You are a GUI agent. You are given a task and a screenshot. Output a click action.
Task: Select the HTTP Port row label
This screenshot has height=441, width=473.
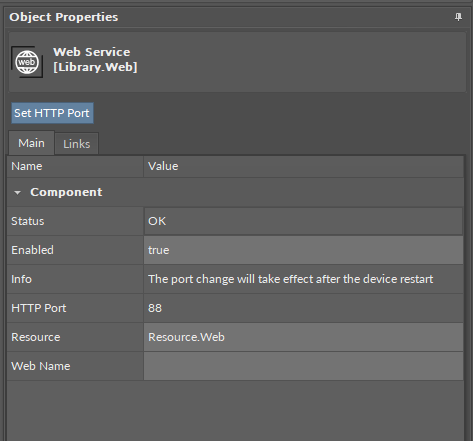point(39,308)
